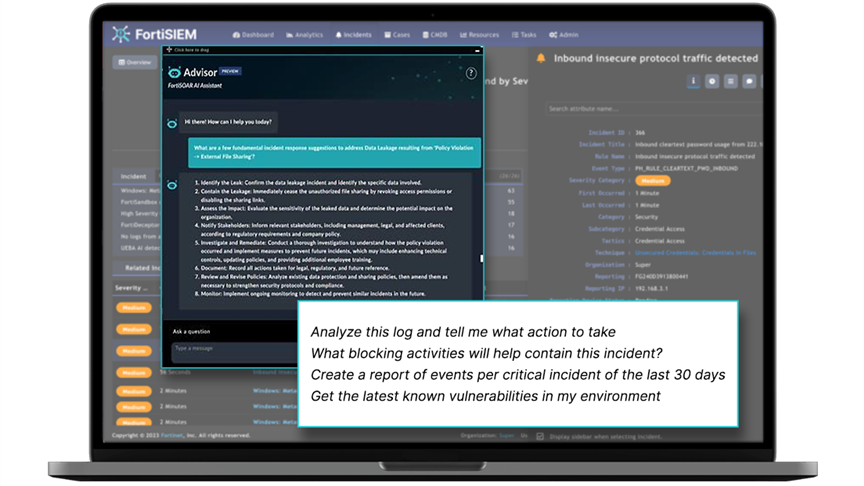Viewport: 864px width, 486px height.
Task: Select the Data Leakage question bubble
Action: coord(334,152)
